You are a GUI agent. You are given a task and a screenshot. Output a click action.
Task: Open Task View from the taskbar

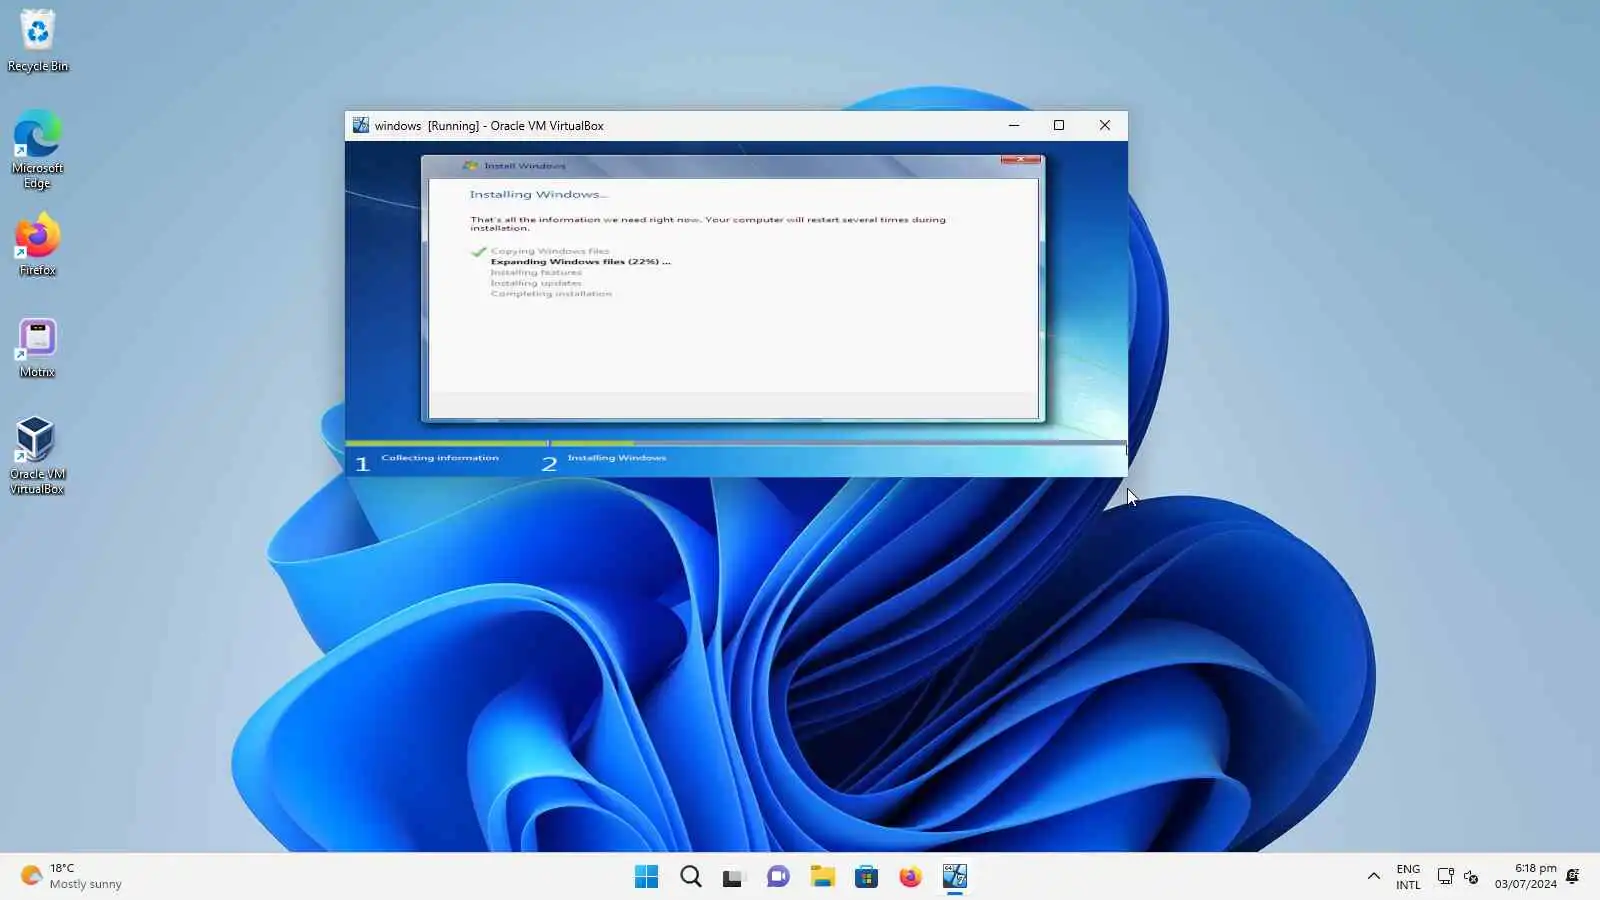(735, 877)
